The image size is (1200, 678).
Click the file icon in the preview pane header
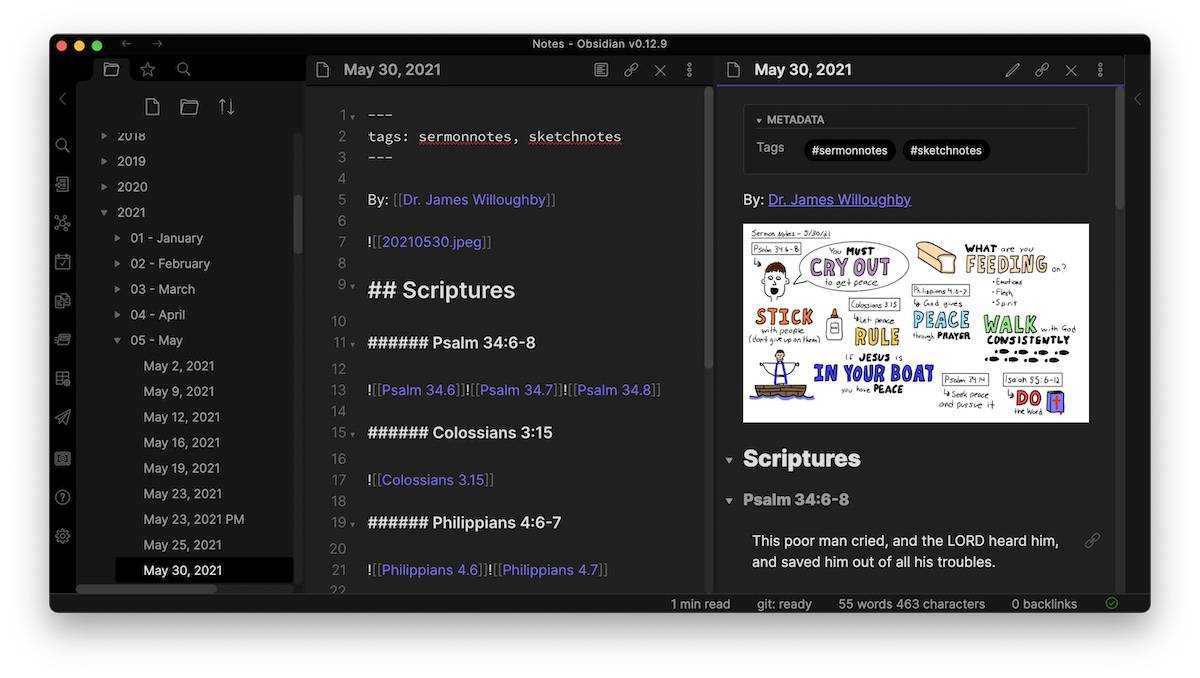[x=733, y=70]
